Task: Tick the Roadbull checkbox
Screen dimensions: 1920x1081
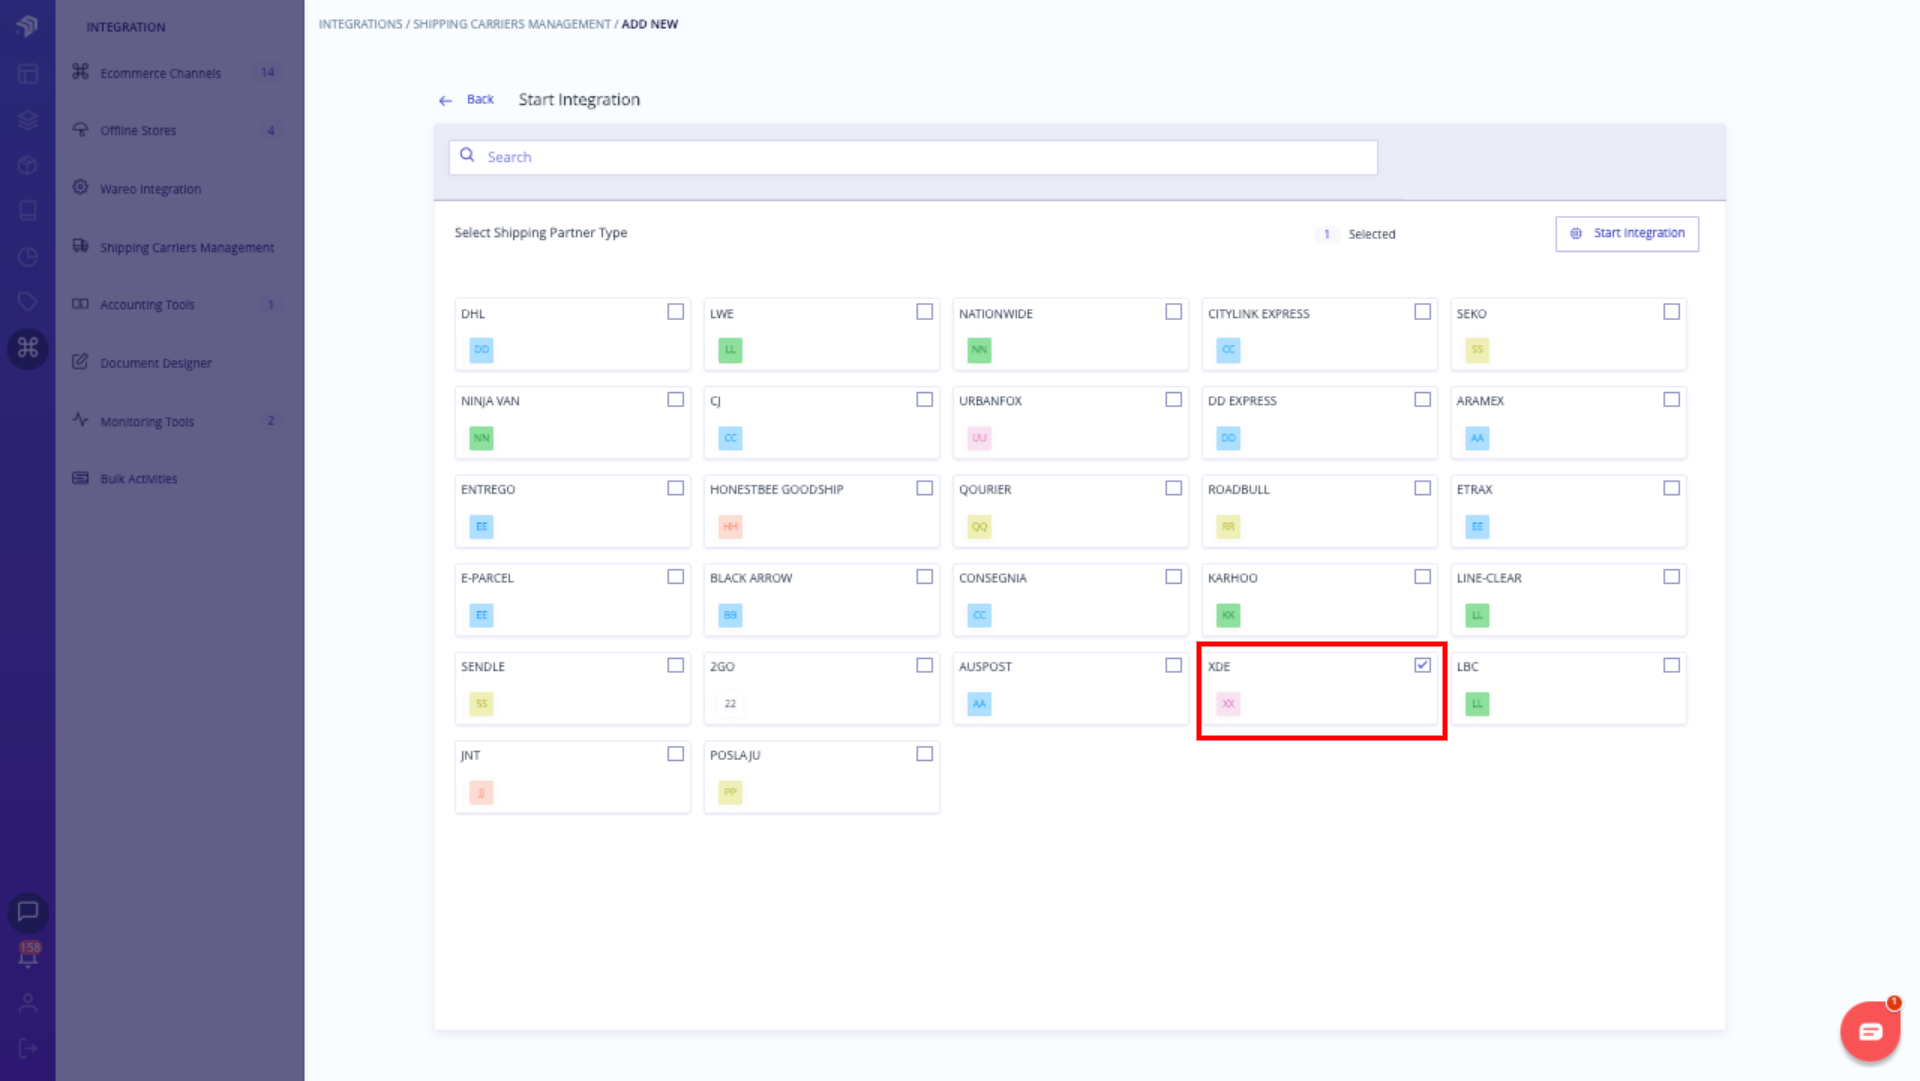Action: click(x=1422, y=488)
